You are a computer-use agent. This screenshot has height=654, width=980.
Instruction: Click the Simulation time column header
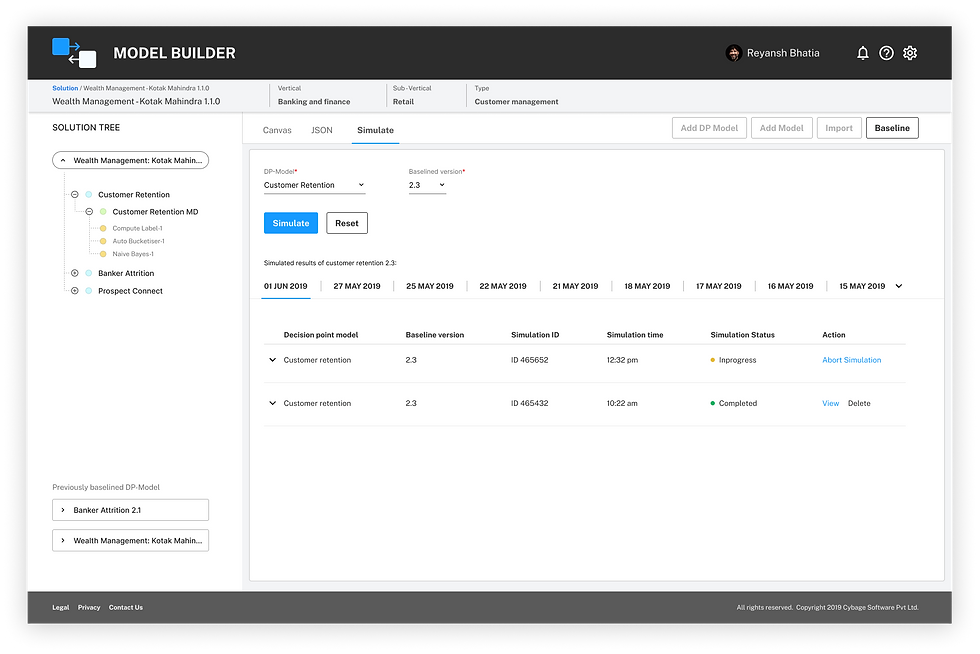click(x=635, y=335)
